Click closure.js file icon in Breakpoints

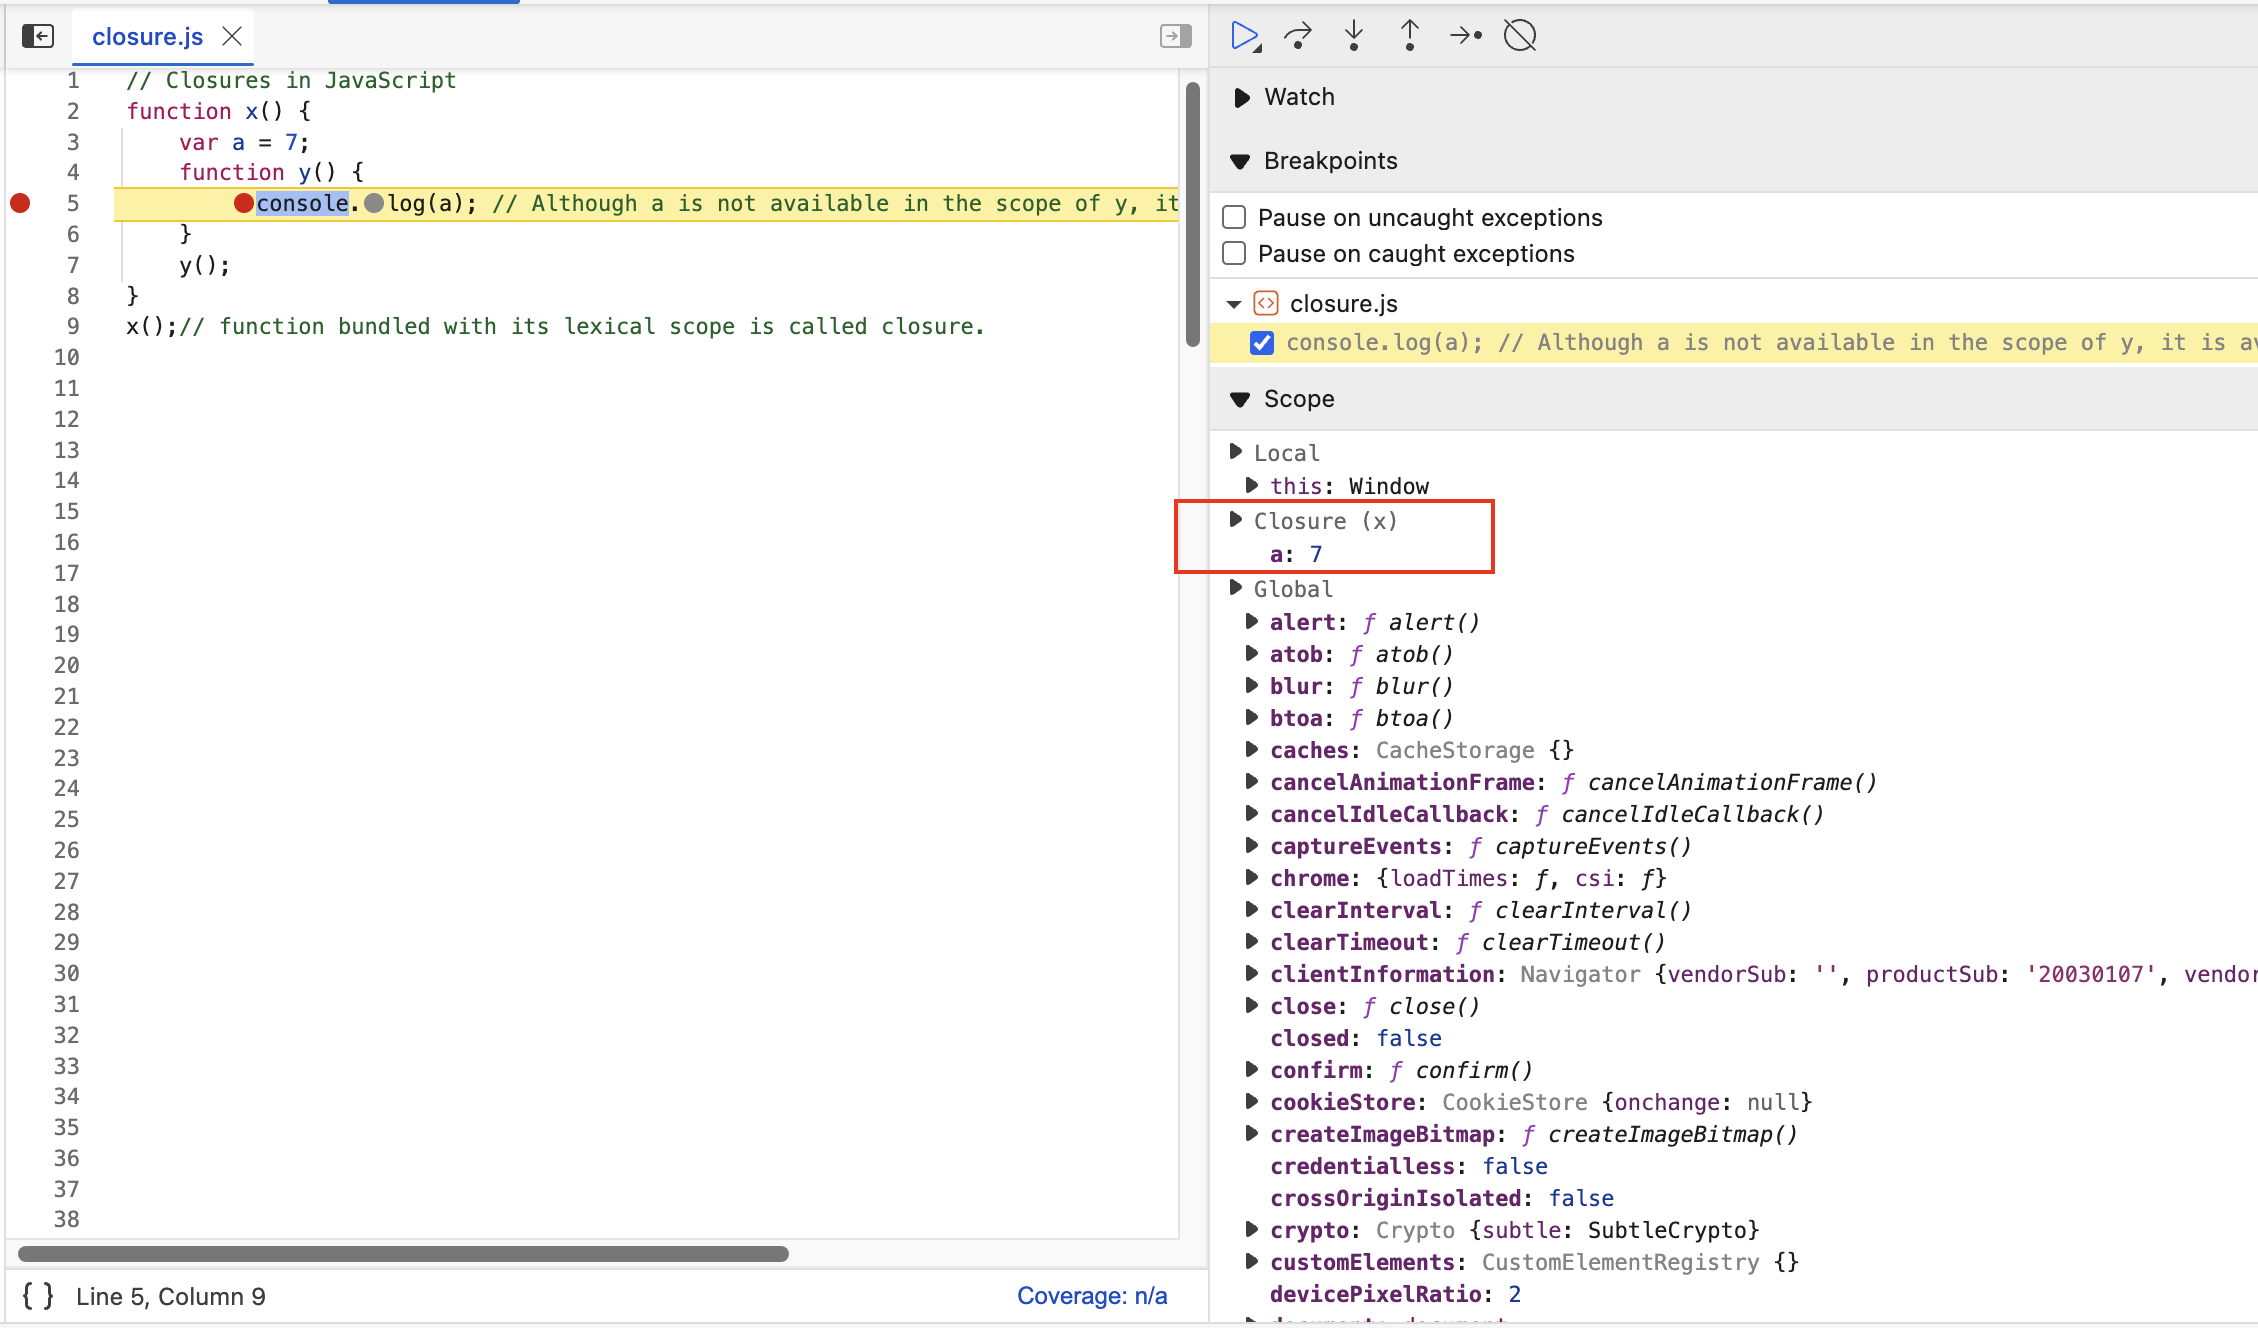point(1266,303)
